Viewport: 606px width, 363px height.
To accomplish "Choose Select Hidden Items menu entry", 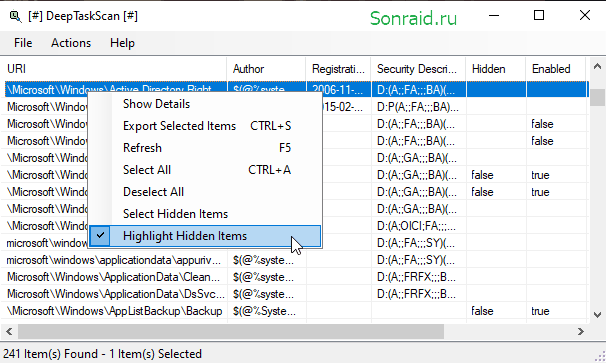I will tap(205, 214).
